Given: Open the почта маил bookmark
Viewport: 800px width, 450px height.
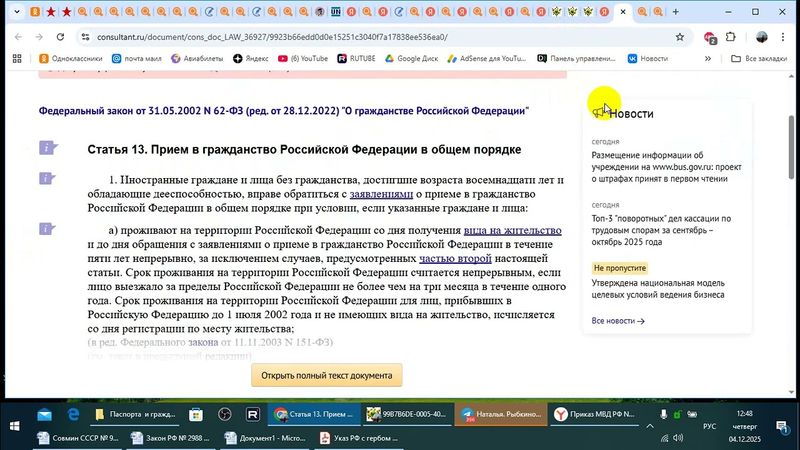Looking at the screenshot, I should [x=137, y=59].
